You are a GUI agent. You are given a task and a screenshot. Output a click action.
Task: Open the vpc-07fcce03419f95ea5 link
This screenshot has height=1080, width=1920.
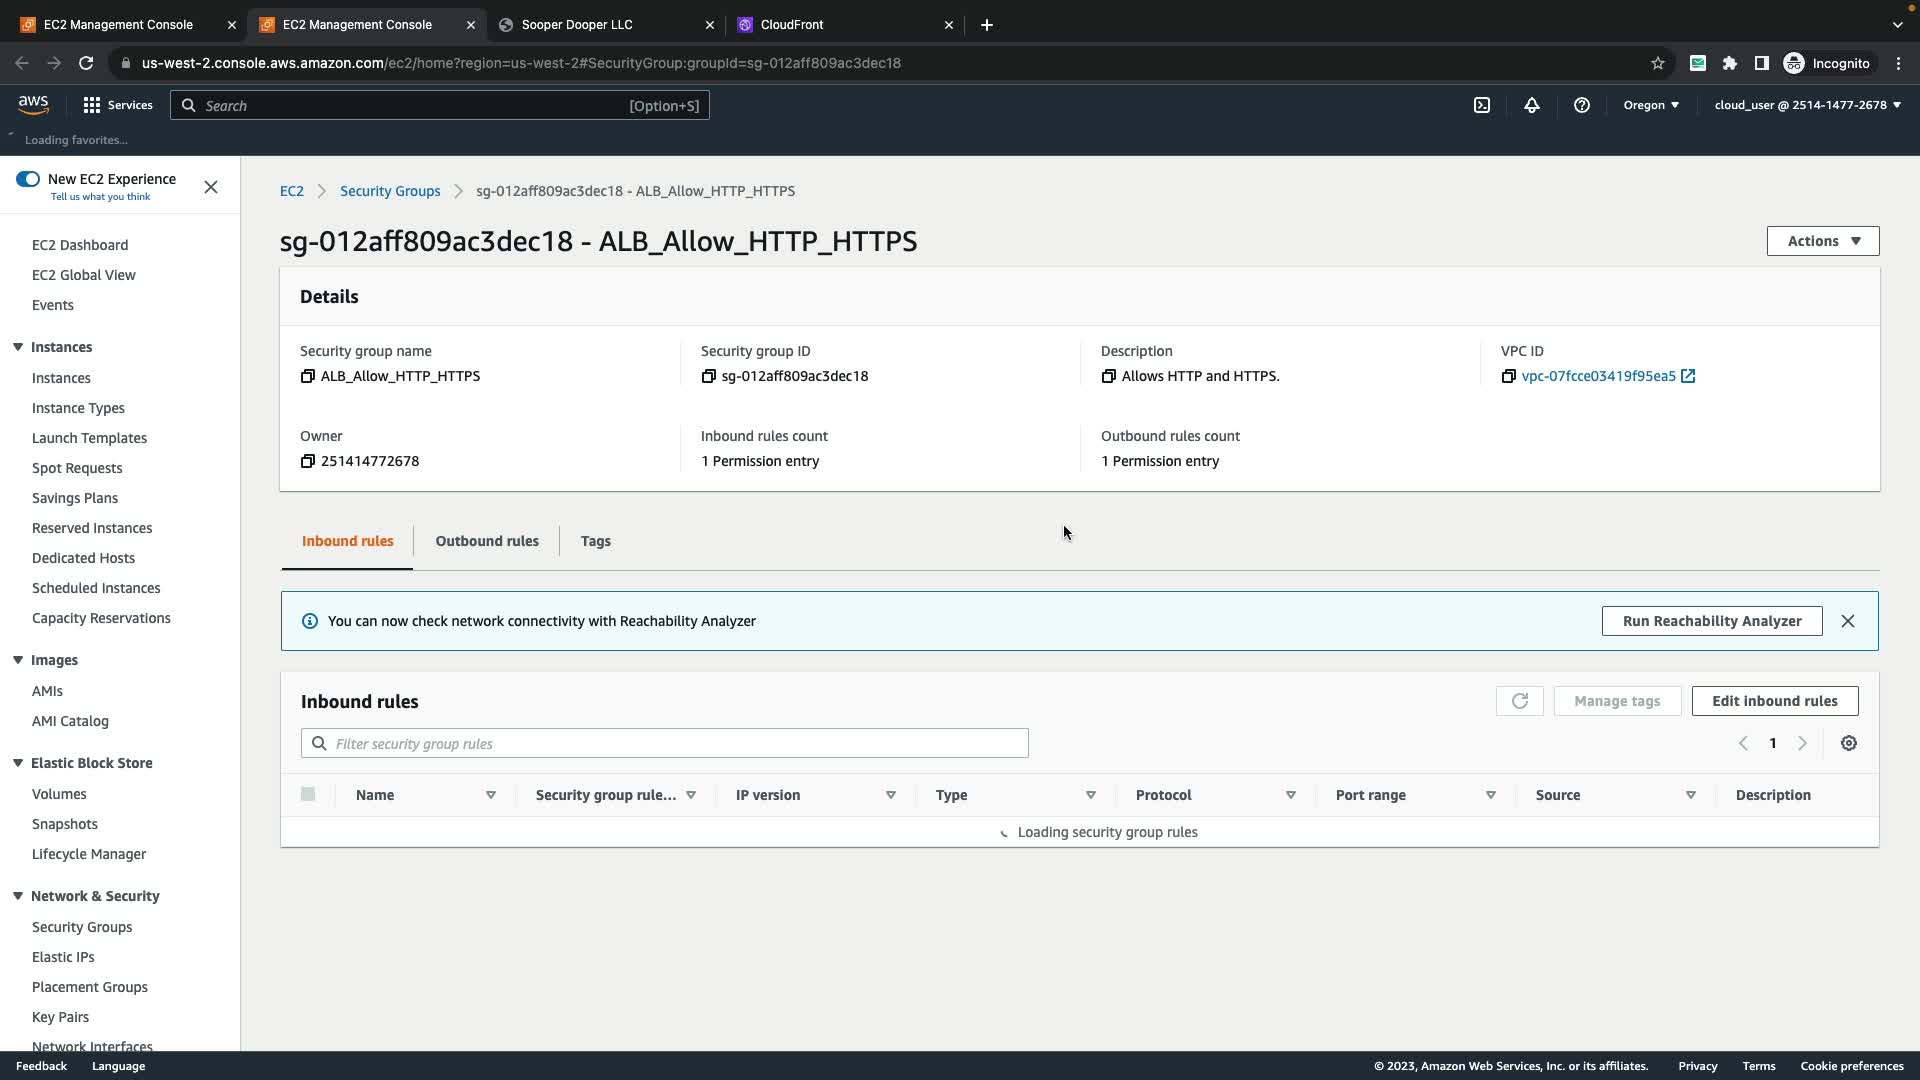[1597, 376]
